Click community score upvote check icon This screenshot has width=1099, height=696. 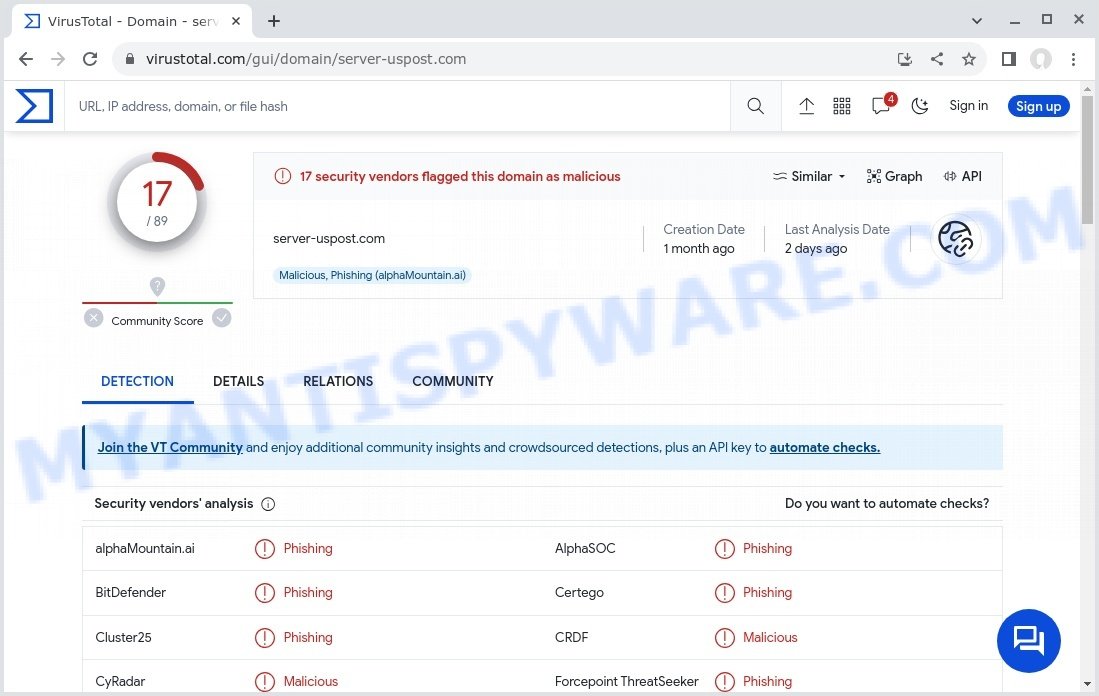pyautogui.click(x=221, y=318)
